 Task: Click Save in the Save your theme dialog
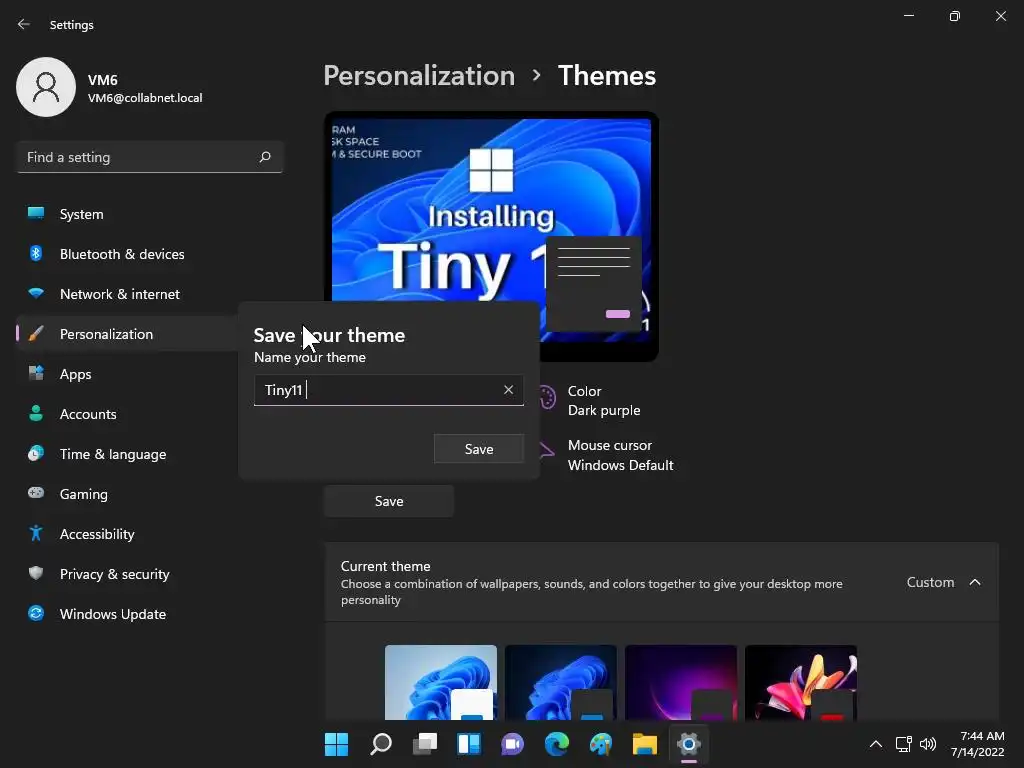pyautogui.click(x=479, y=449)
